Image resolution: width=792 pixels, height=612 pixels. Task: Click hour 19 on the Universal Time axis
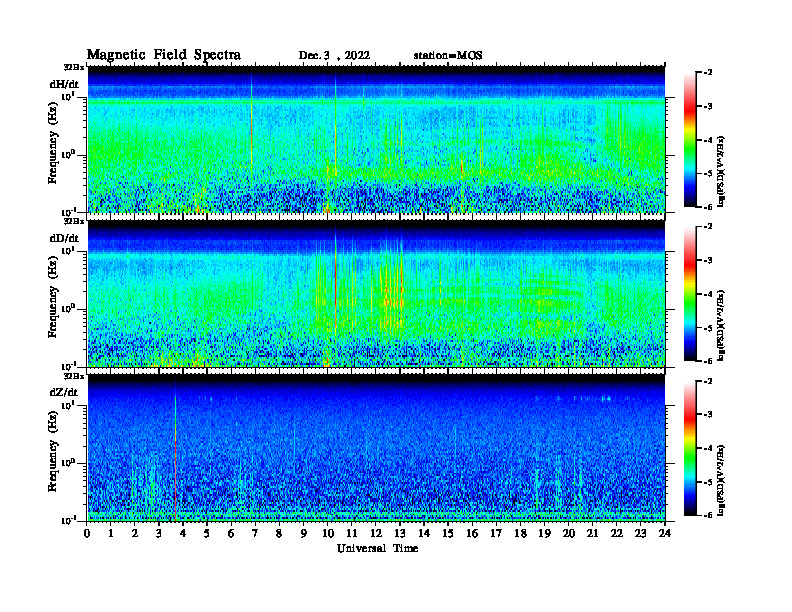pyautogui.click(x=544, y=534)
